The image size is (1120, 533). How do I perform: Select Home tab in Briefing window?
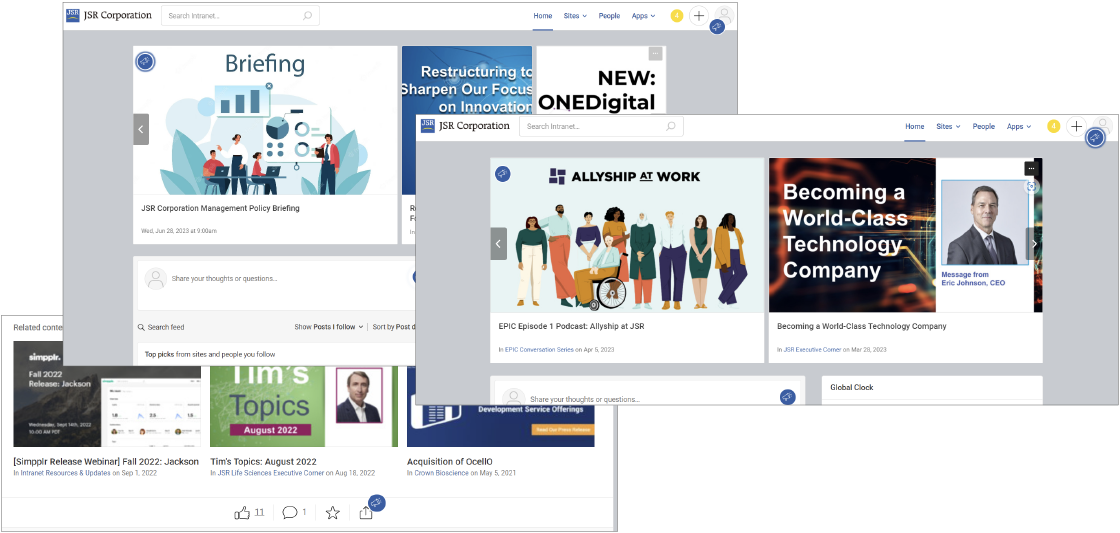click(x=543, y=16)
